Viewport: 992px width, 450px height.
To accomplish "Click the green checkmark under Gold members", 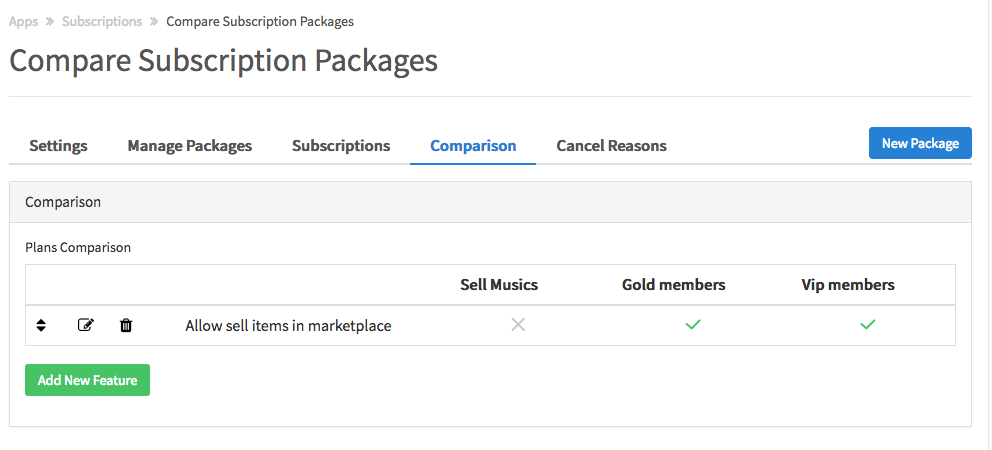I will 693,325.
